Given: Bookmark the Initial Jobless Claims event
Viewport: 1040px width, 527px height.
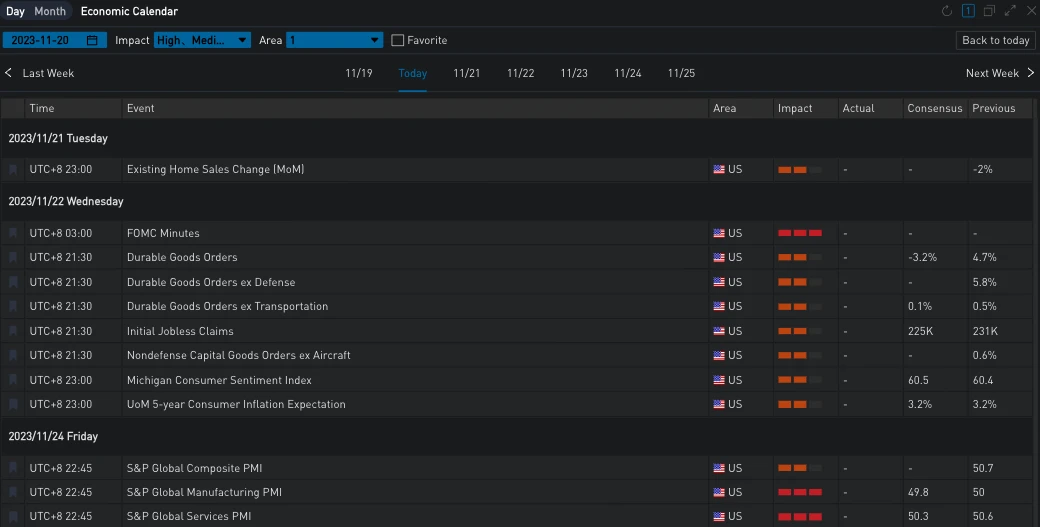Looking at the screenshot, I should click(13, 331).
